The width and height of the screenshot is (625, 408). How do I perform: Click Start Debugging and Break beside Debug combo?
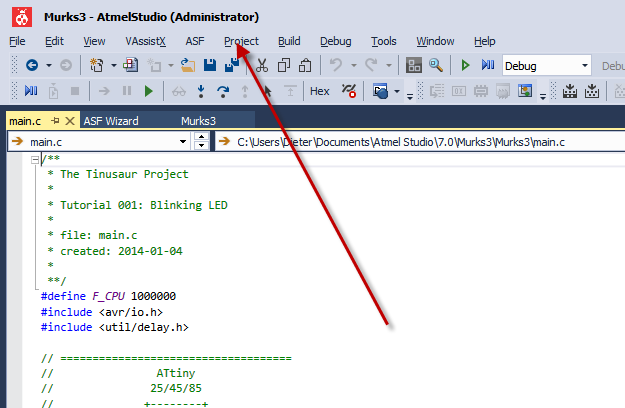tap(487, 65)
